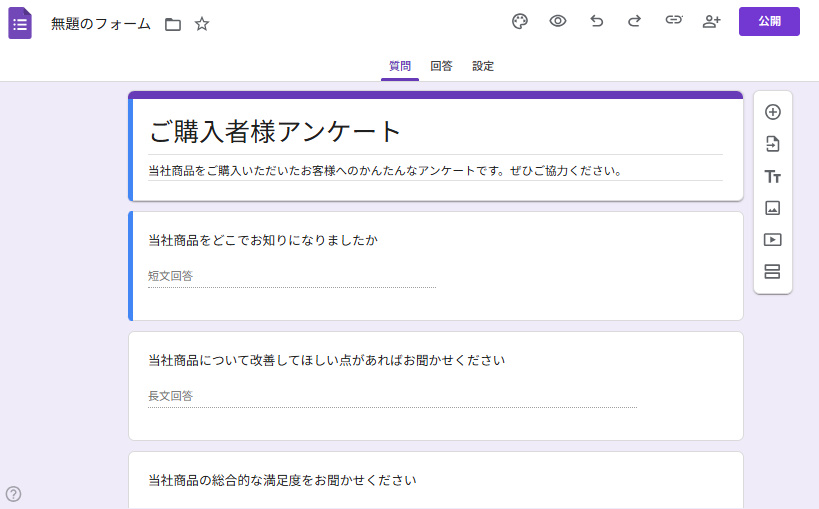The height and width of the screenshot is (509, 819).
Task: Edit the form title ご購入者様アンケート
Action: [275, 131]
